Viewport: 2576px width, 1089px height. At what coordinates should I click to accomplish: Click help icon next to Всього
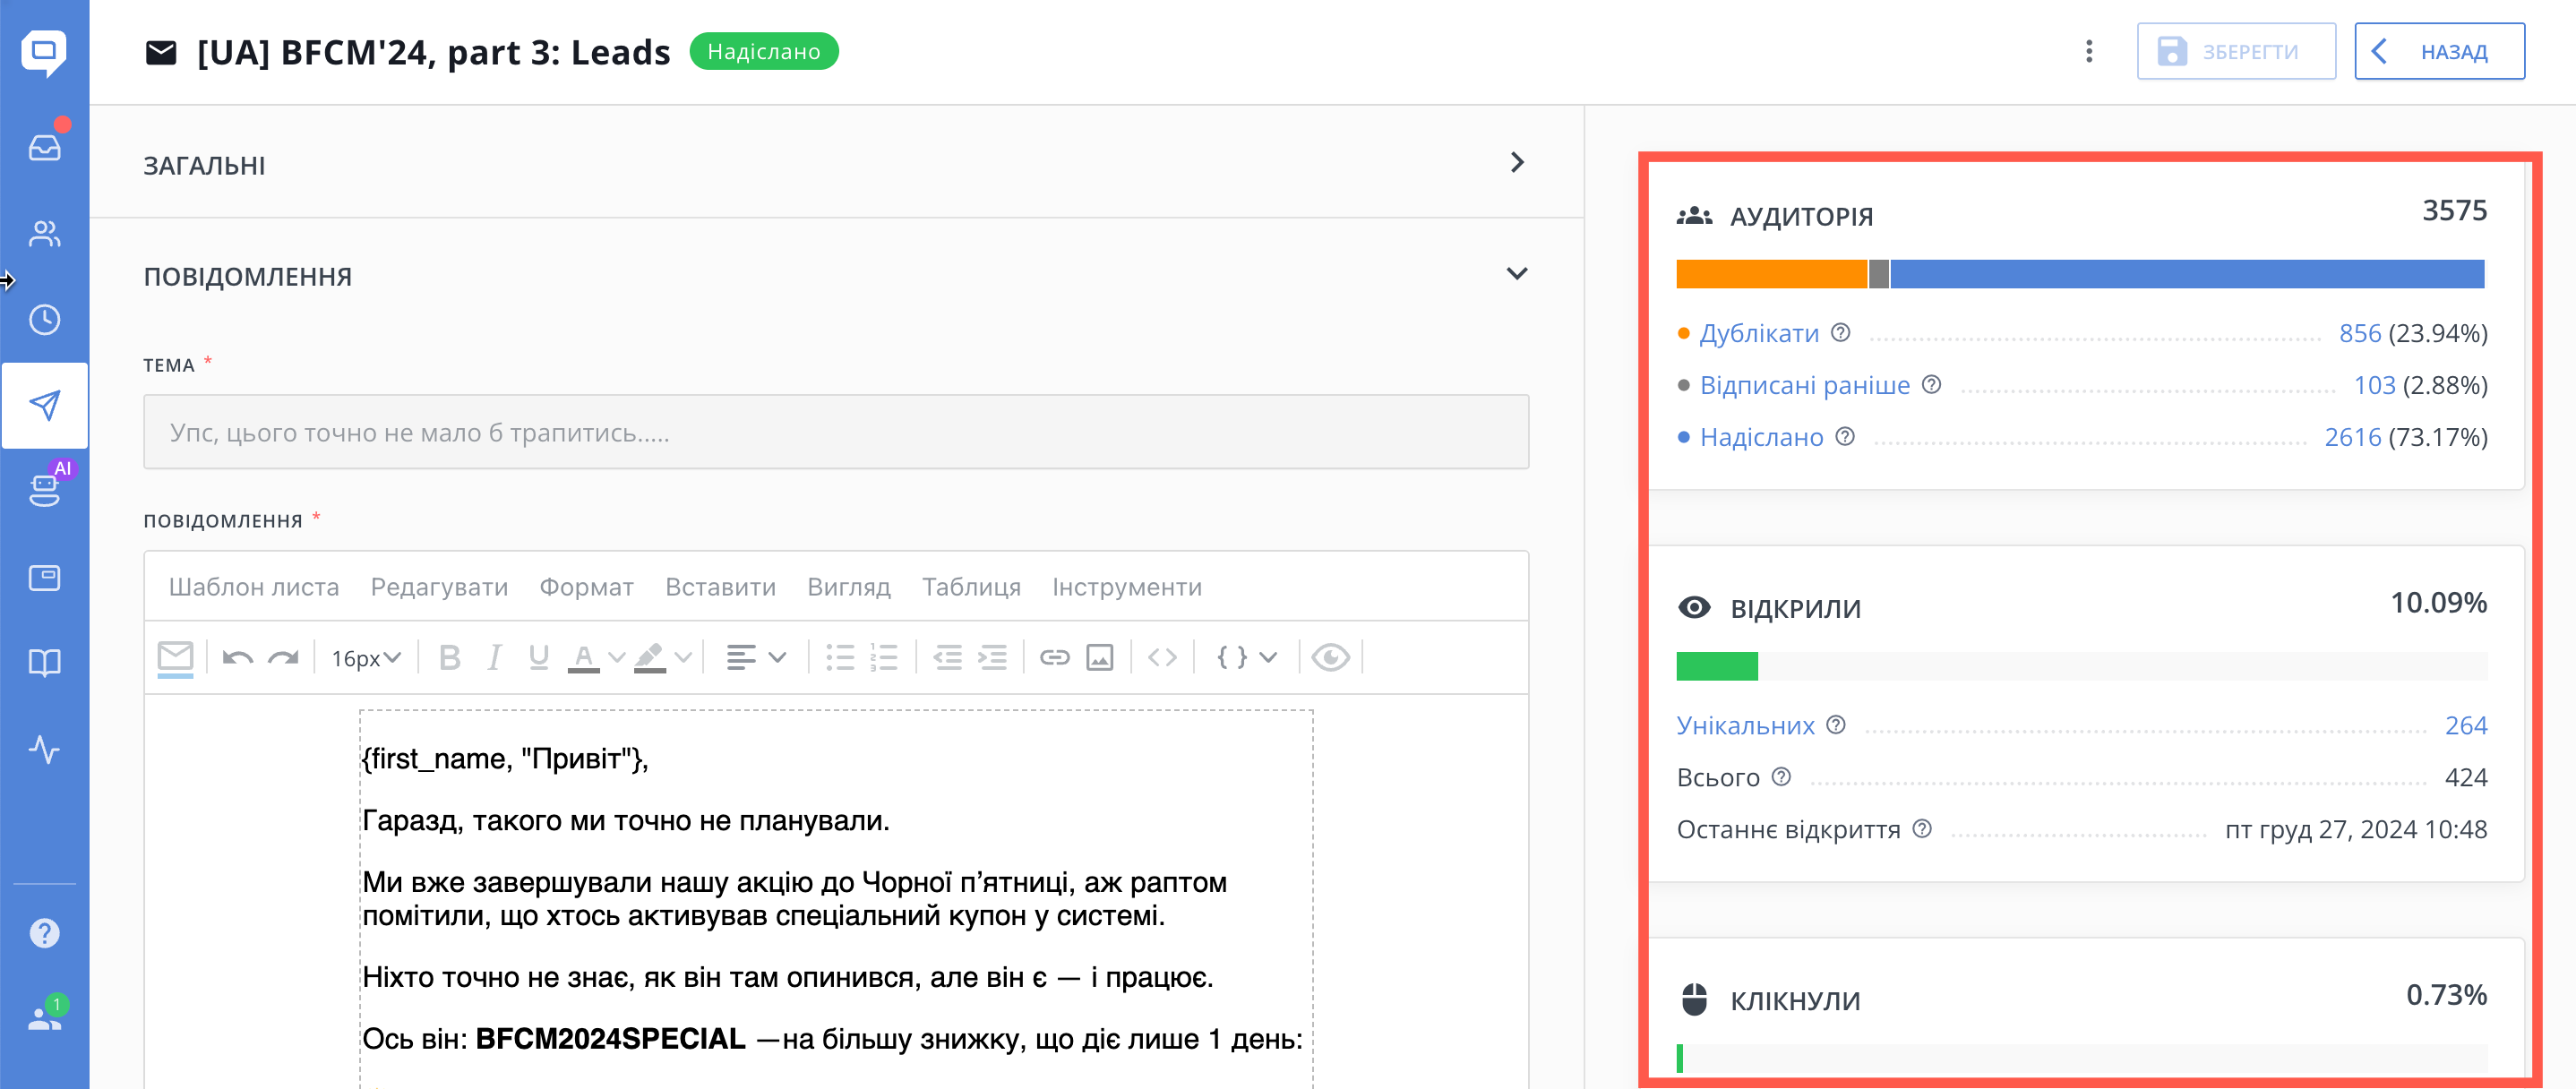(1781, 777)
